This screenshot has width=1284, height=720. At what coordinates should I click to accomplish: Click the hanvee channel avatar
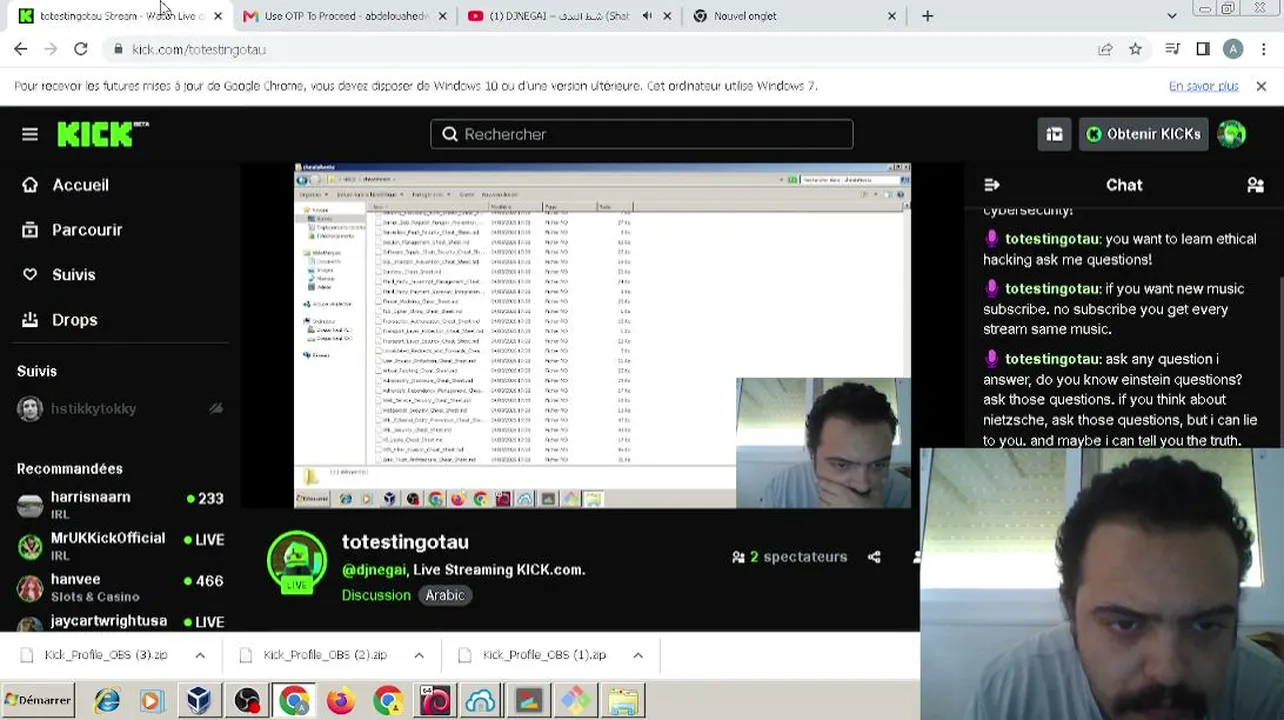(30, 588)
